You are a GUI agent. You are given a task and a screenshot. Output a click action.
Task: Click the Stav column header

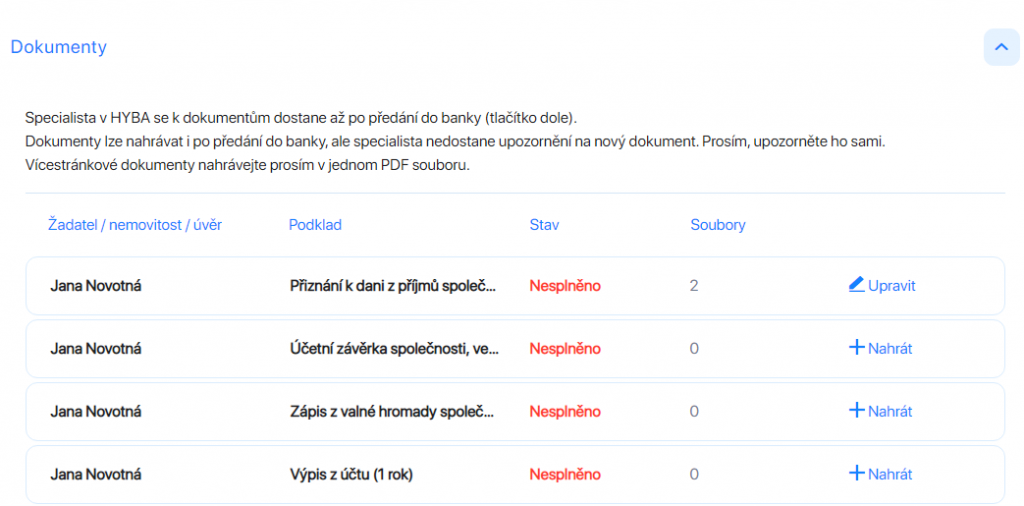click(545, 225)
